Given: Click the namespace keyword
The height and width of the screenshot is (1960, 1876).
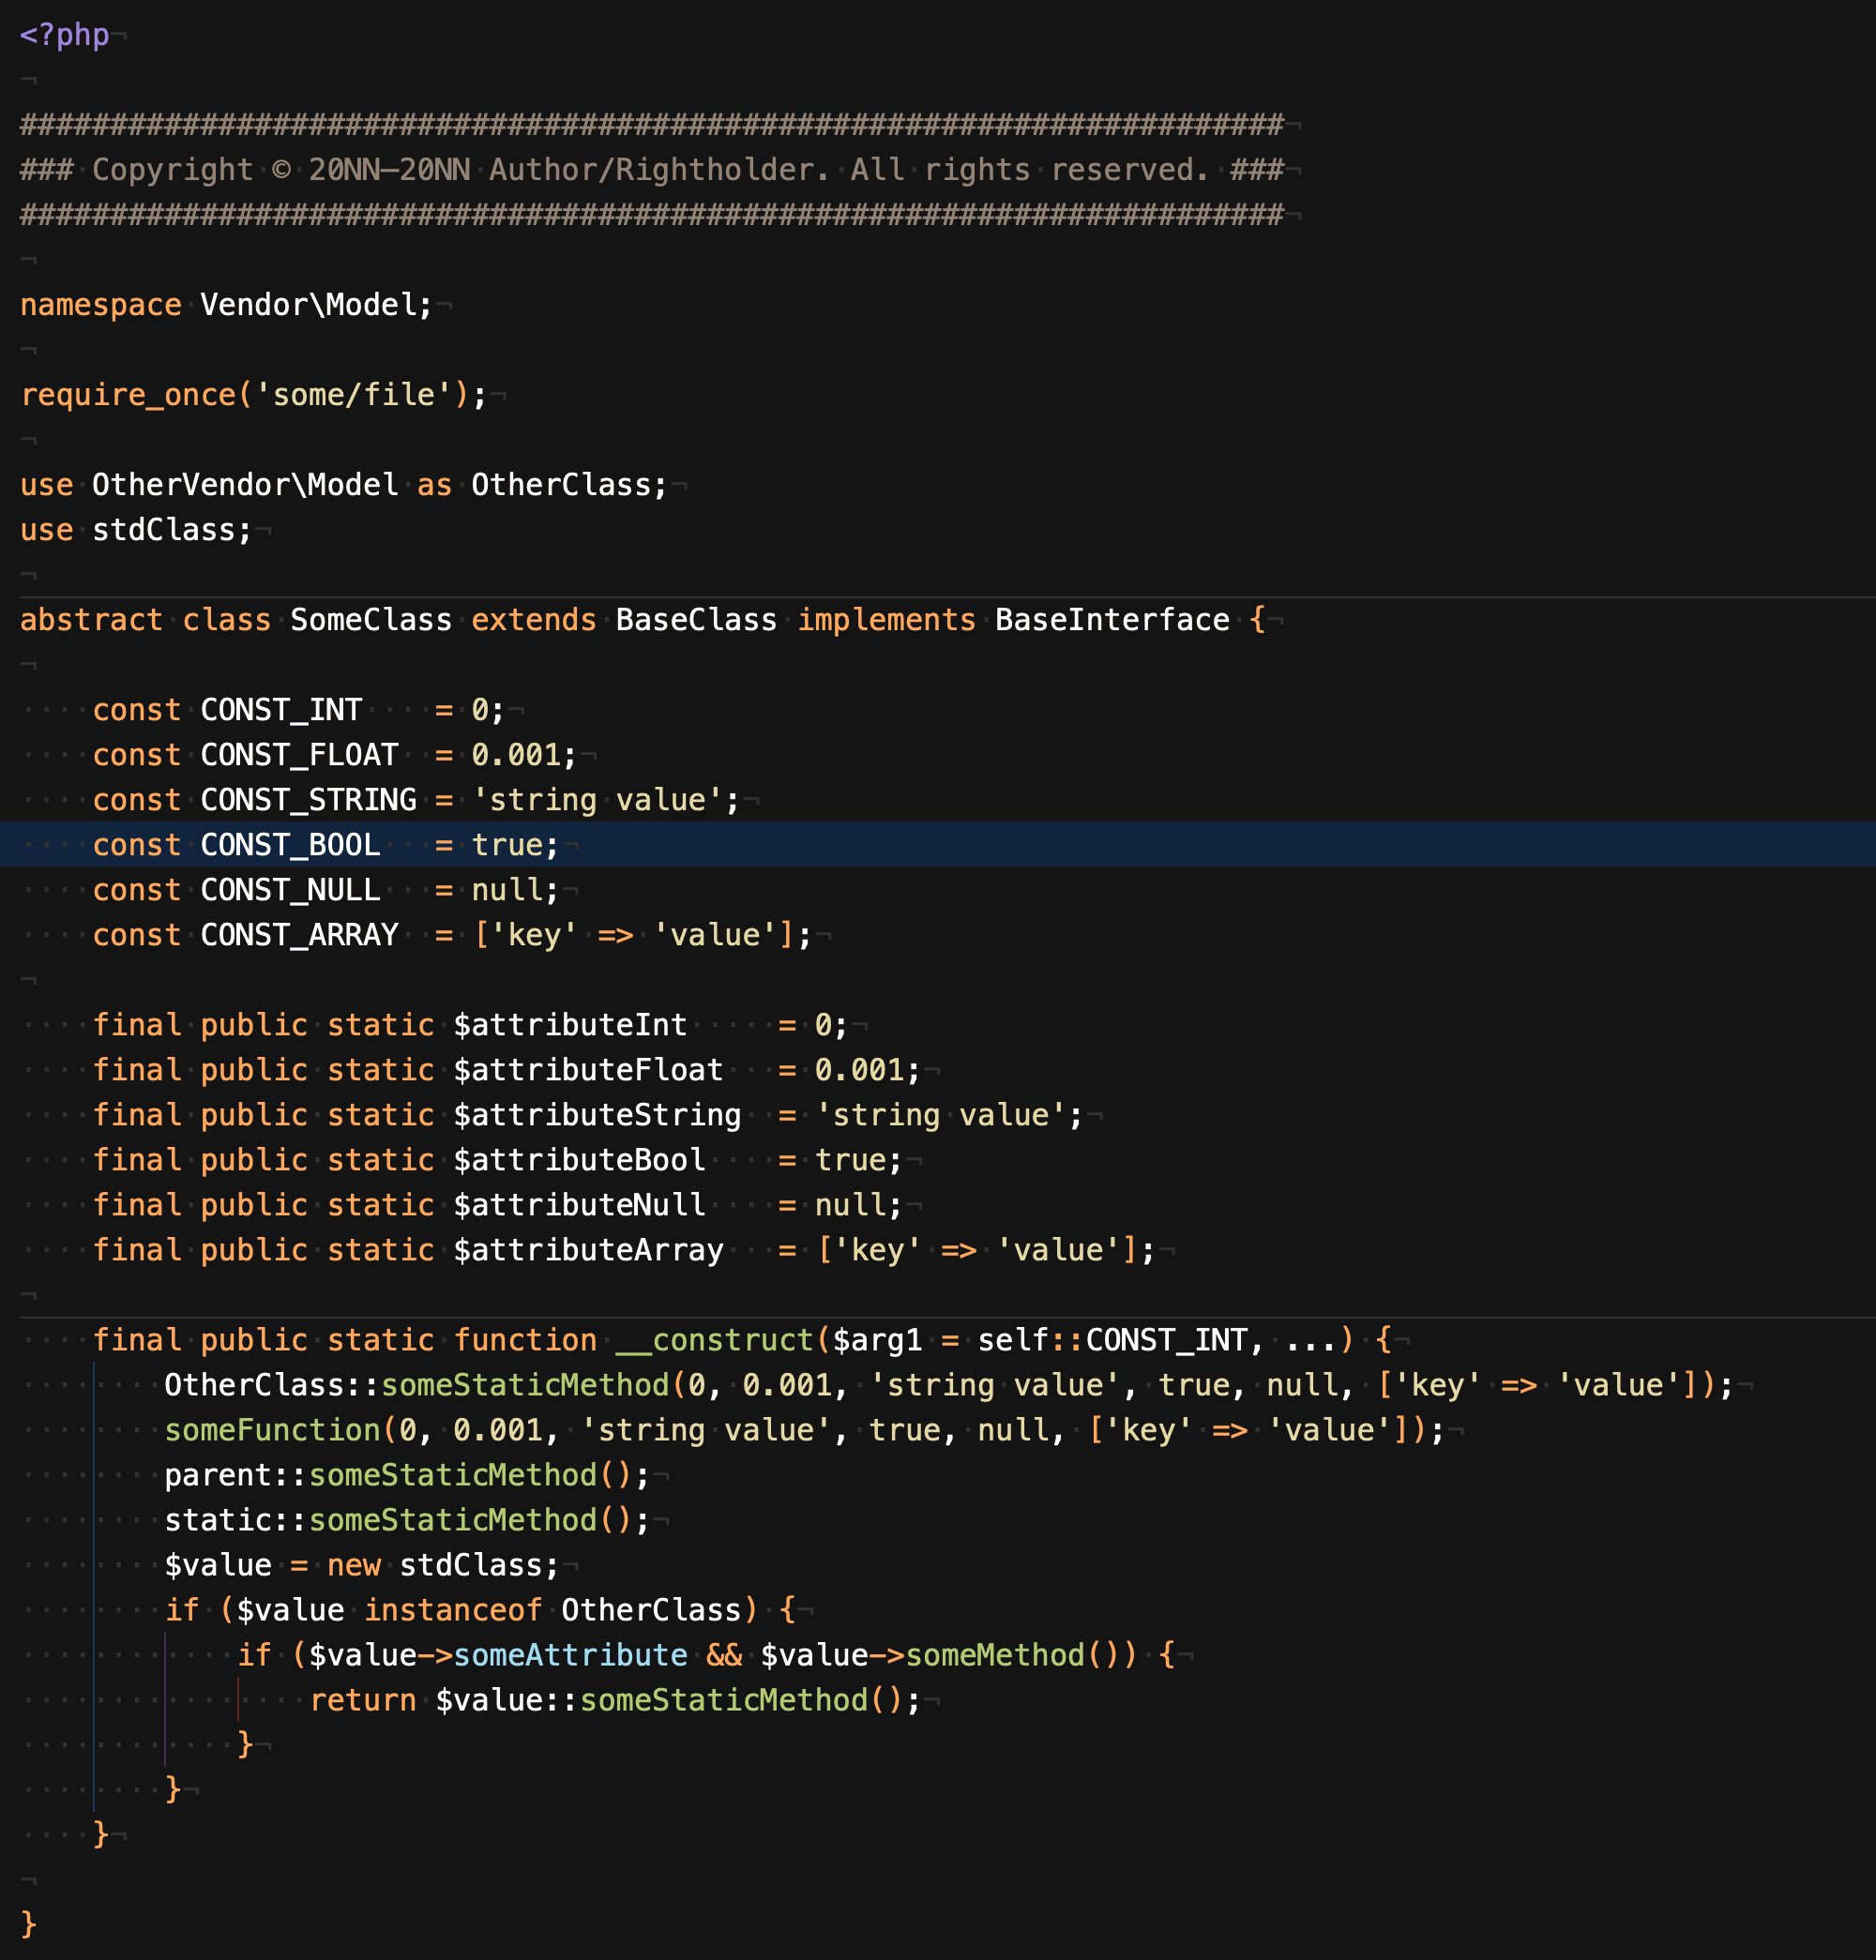Looking at the screenshot, I should pos(100,305).
